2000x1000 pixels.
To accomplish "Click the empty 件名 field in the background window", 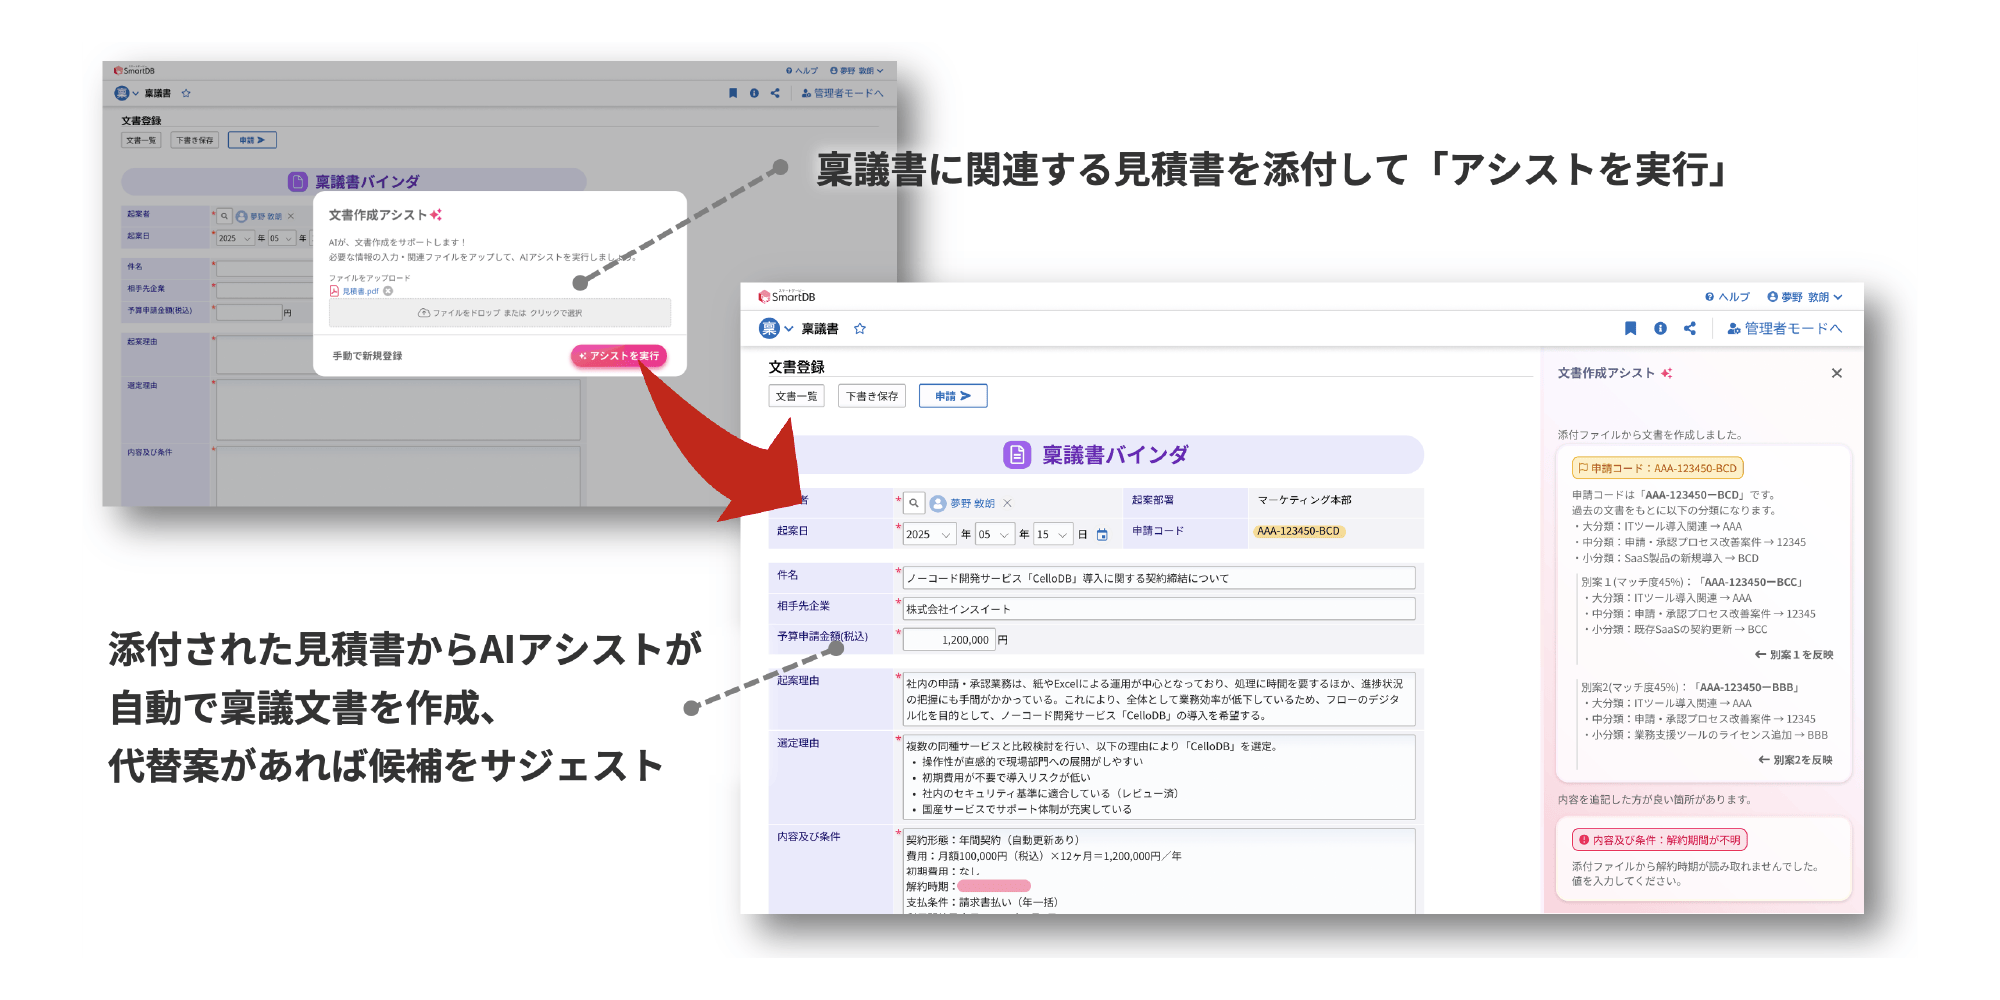I will 264,268.
